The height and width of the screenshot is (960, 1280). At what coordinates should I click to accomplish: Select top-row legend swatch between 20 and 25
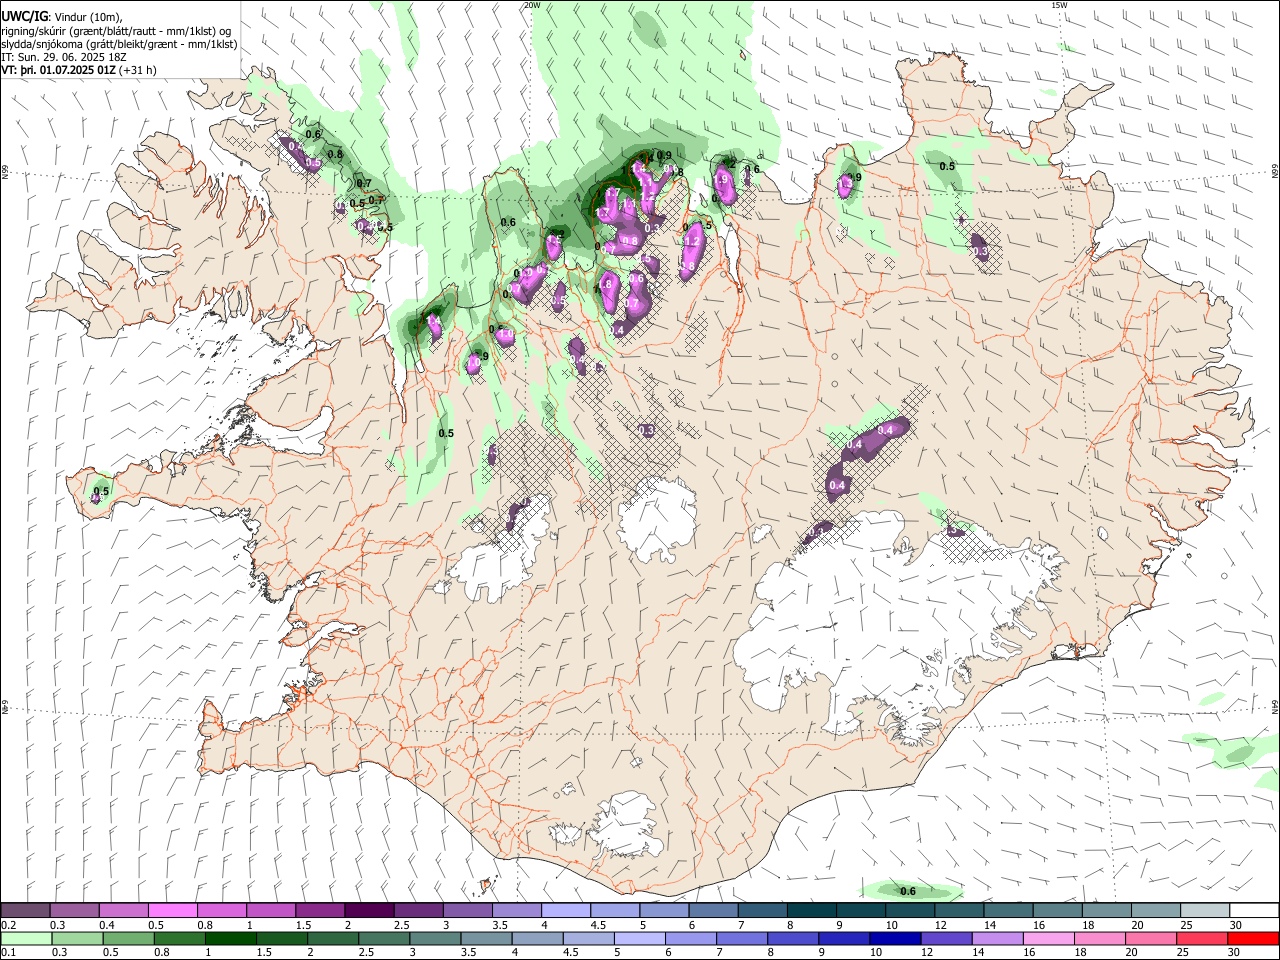pyautogui.click(x=1155, y=911)
